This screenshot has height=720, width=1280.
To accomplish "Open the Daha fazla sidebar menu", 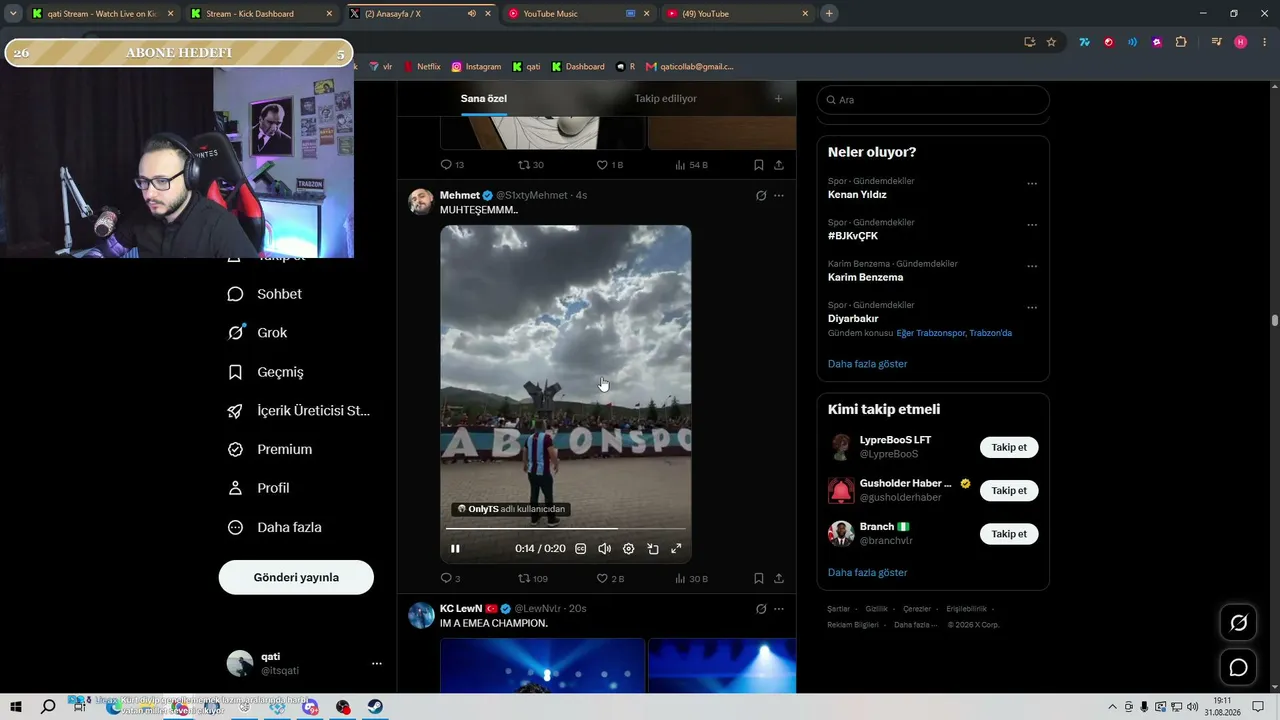I will (275, 527).
